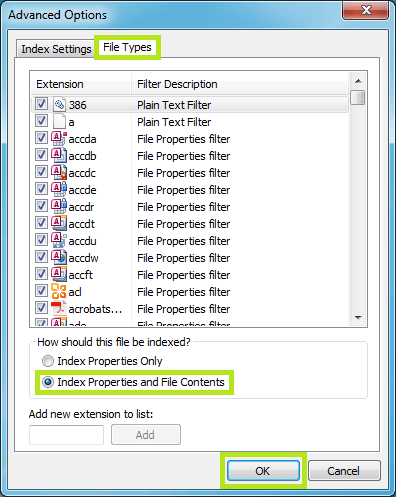Uncheck the accft extension checkbox

coord(41,274)
